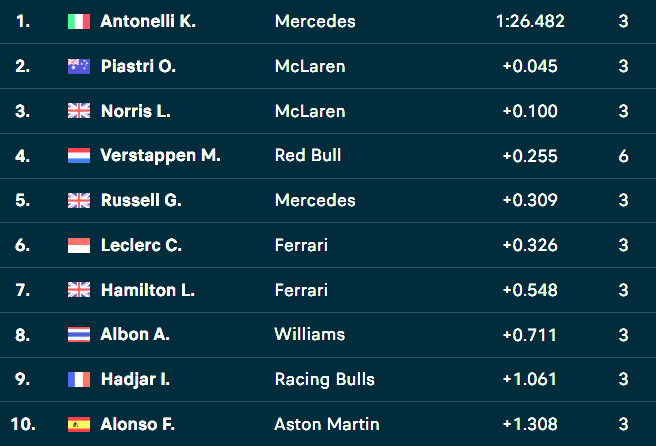
Task: Click Racing Bulls team name
Action: tap(325, 379)
